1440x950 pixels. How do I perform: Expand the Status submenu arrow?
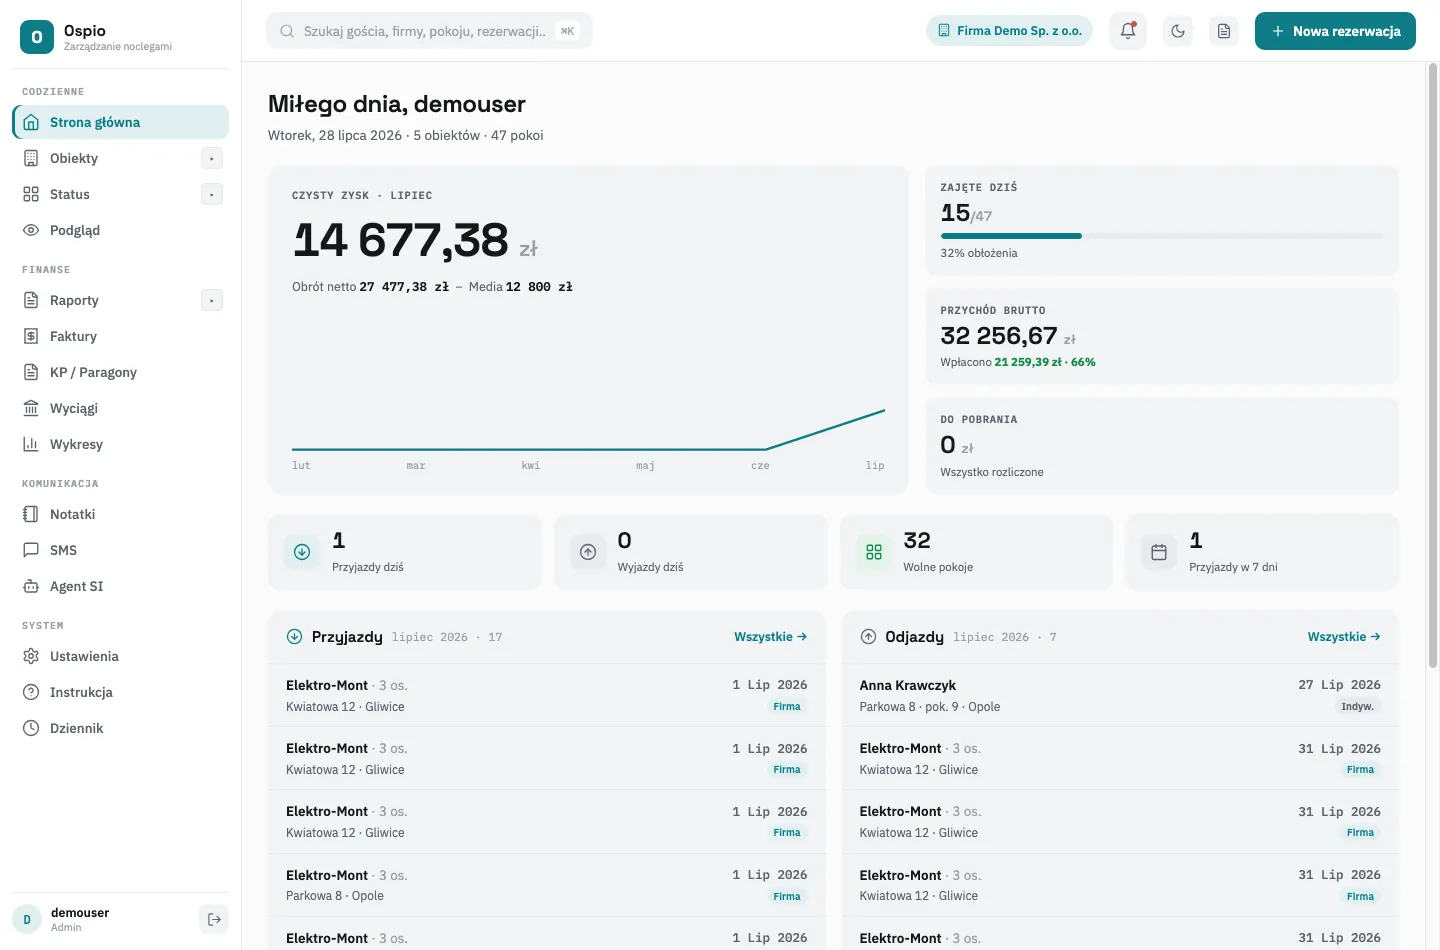[x=212, y=194]
